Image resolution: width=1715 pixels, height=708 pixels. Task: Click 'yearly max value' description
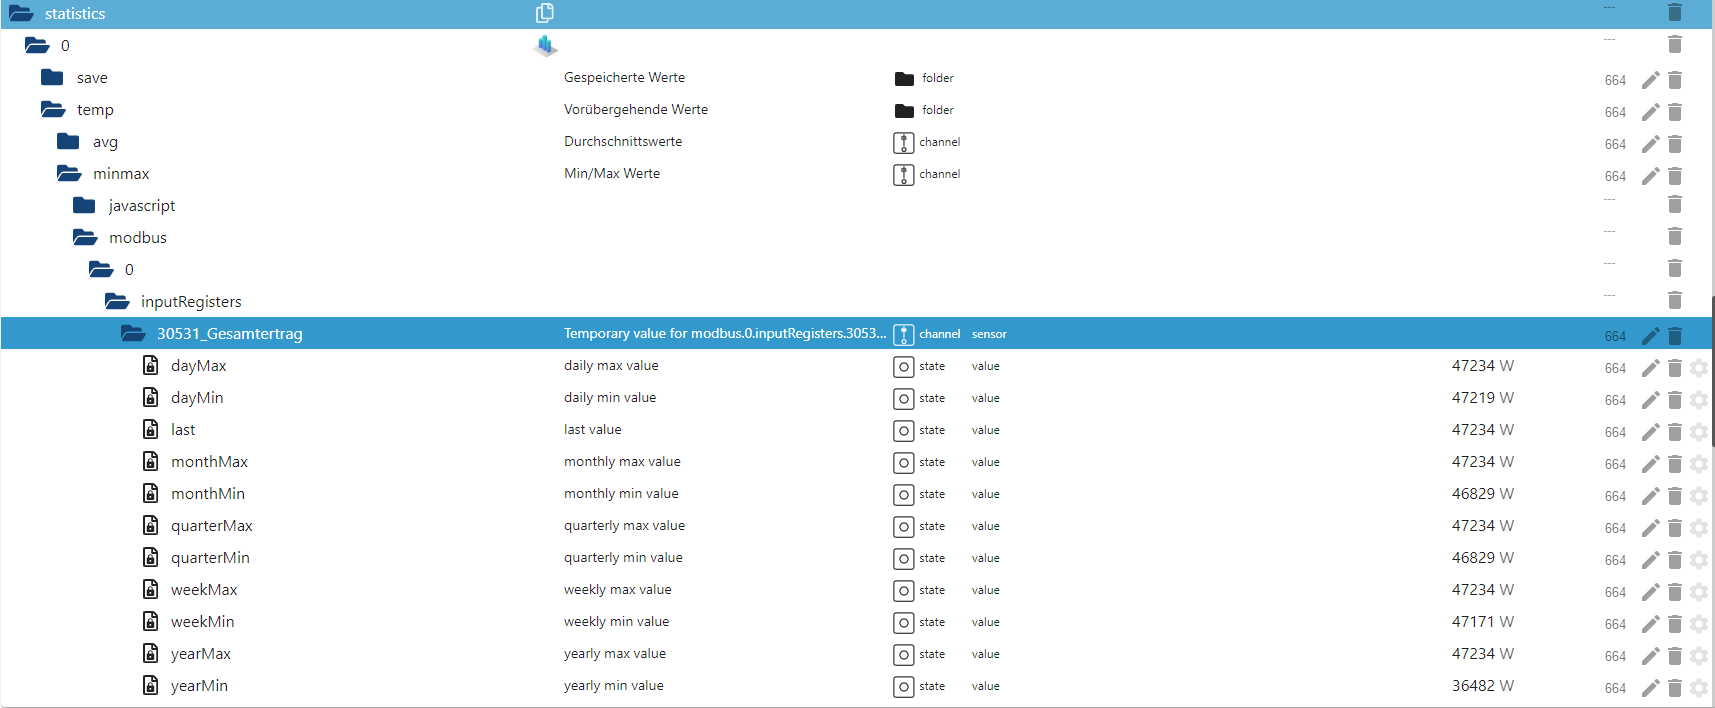[615, 653]
